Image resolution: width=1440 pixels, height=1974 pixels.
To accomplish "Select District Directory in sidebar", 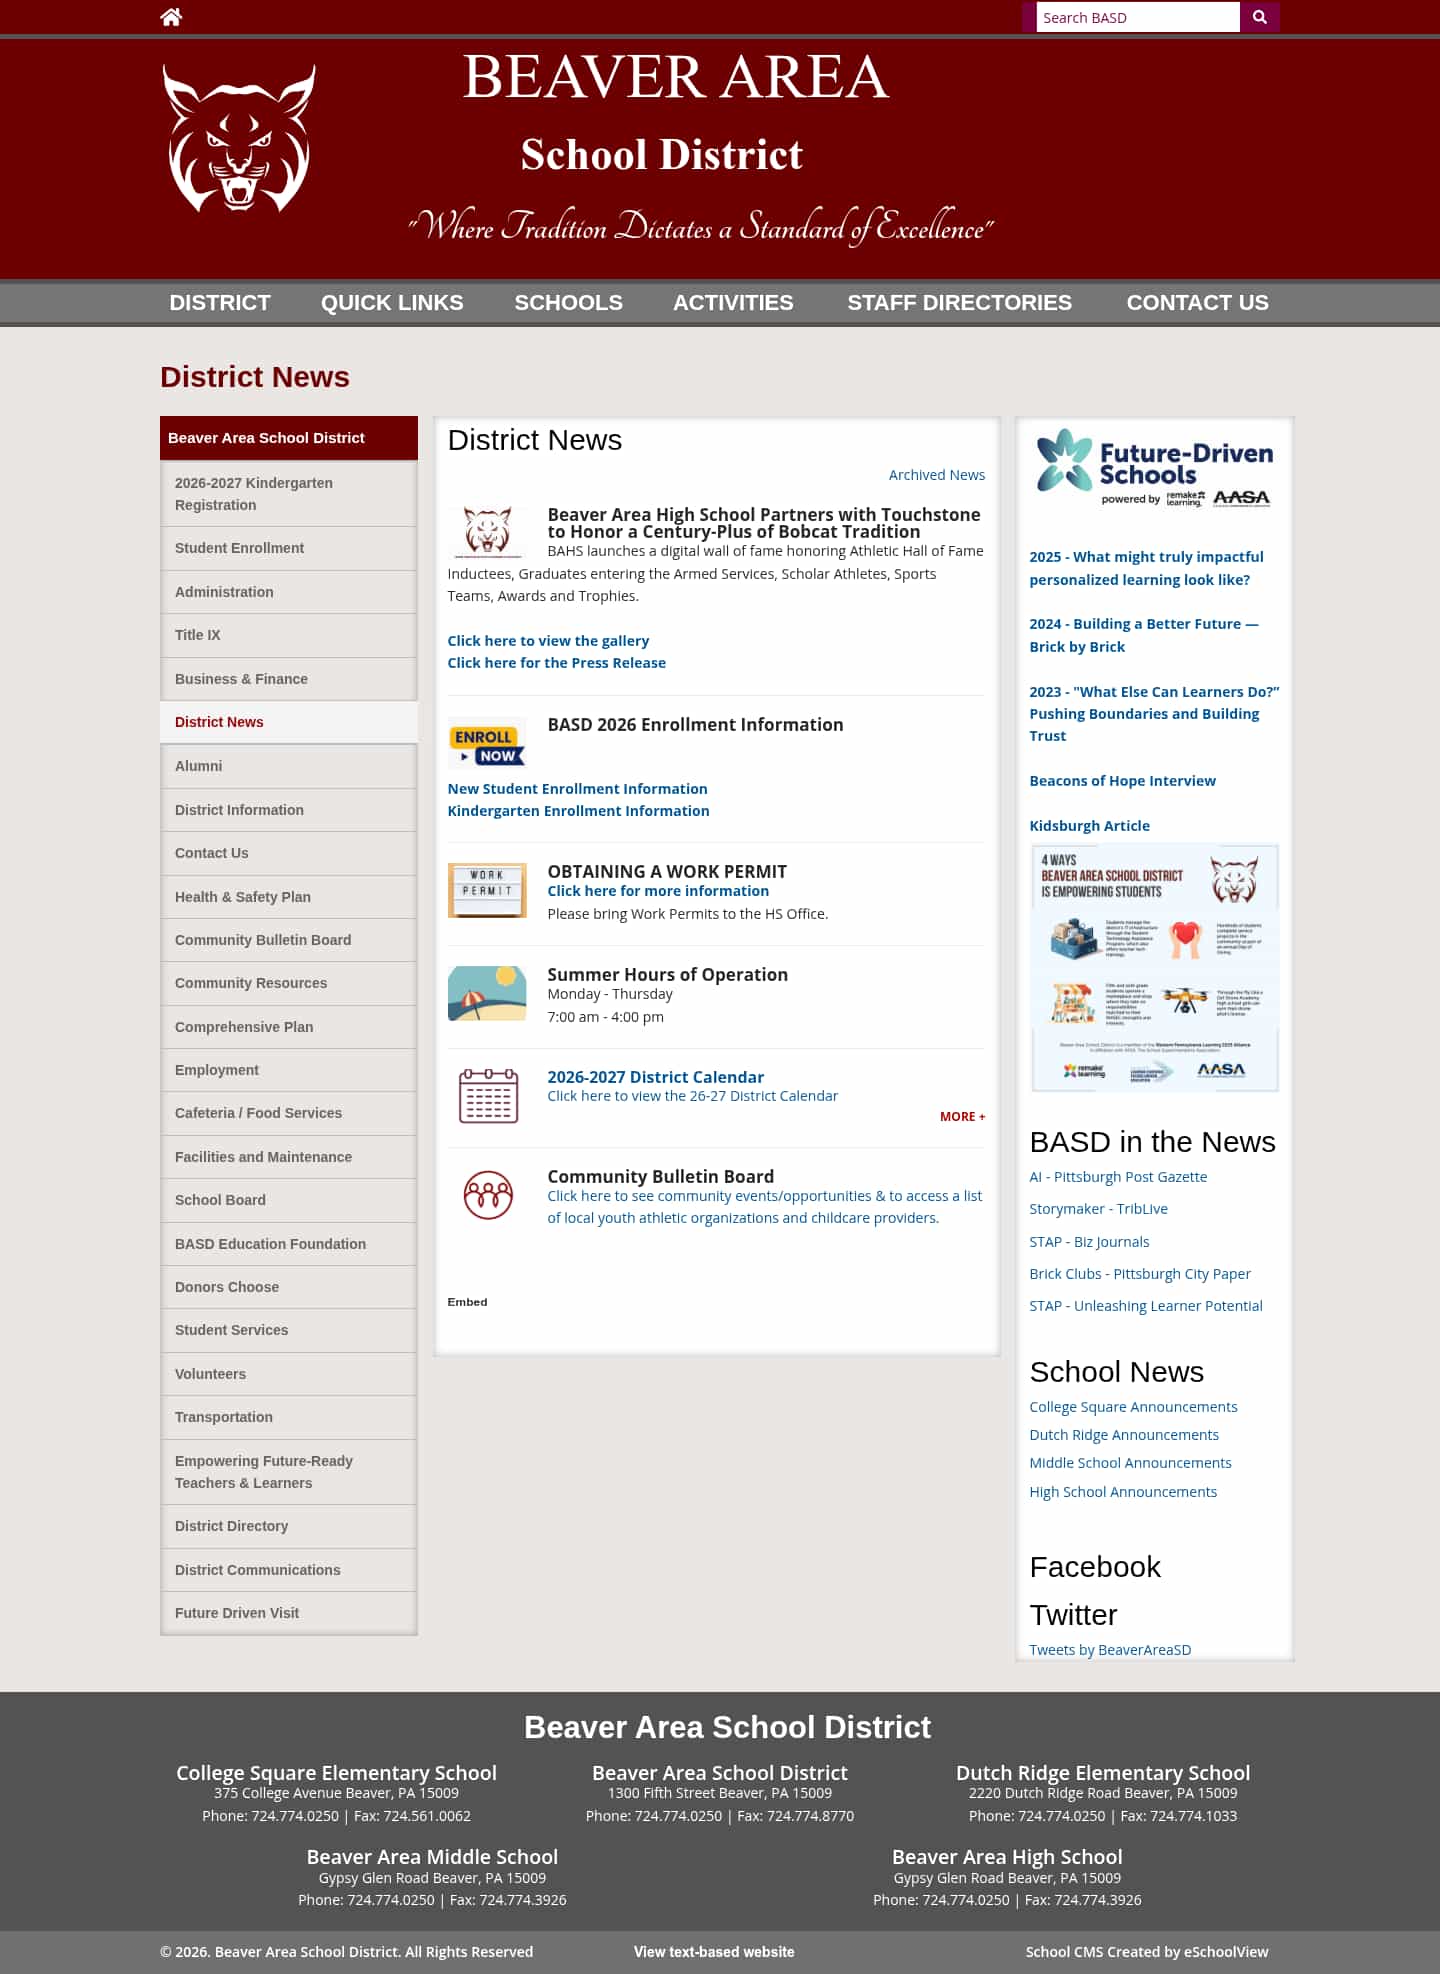I will 289,1526.
